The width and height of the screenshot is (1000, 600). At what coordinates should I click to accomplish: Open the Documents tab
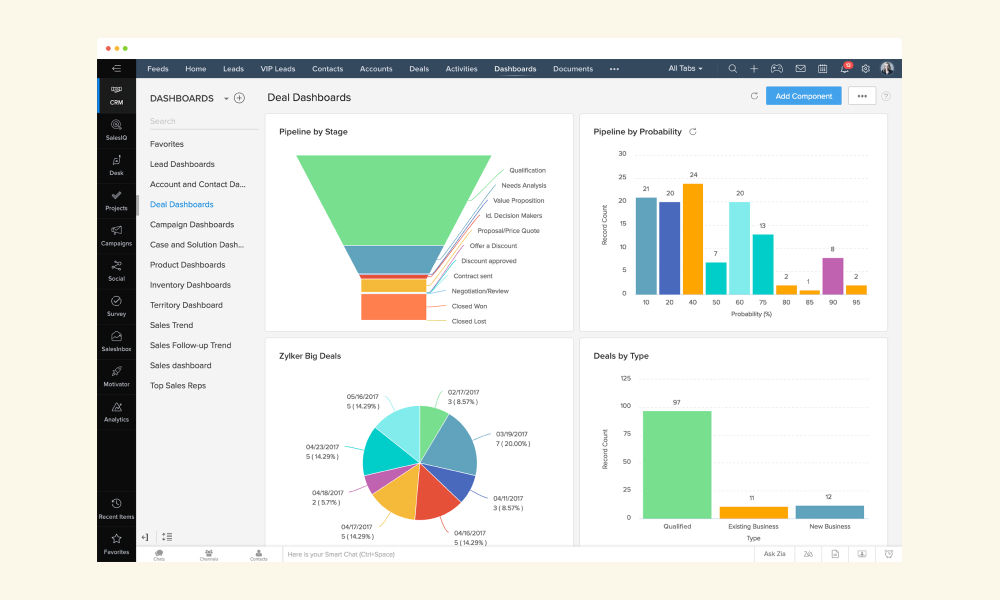573,69
